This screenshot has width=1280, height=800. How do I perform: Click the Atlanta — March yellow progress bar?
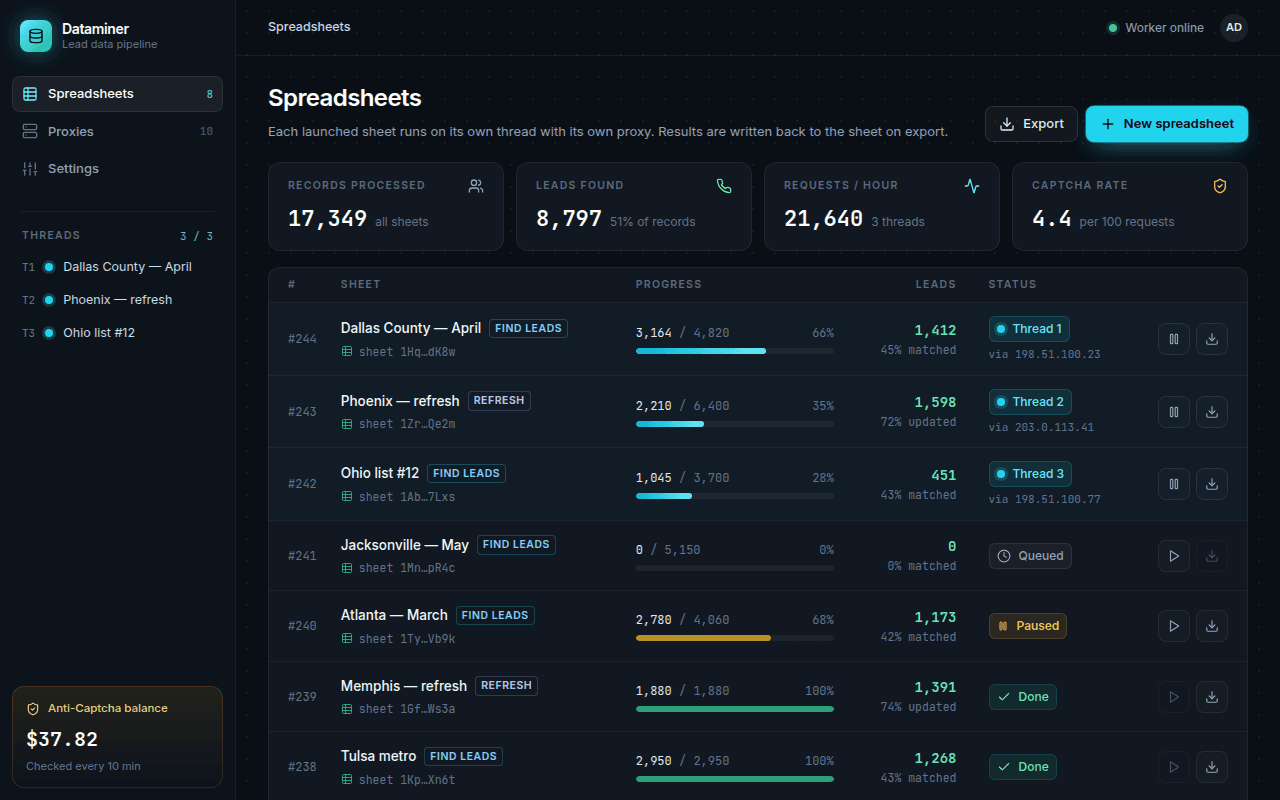735,638
